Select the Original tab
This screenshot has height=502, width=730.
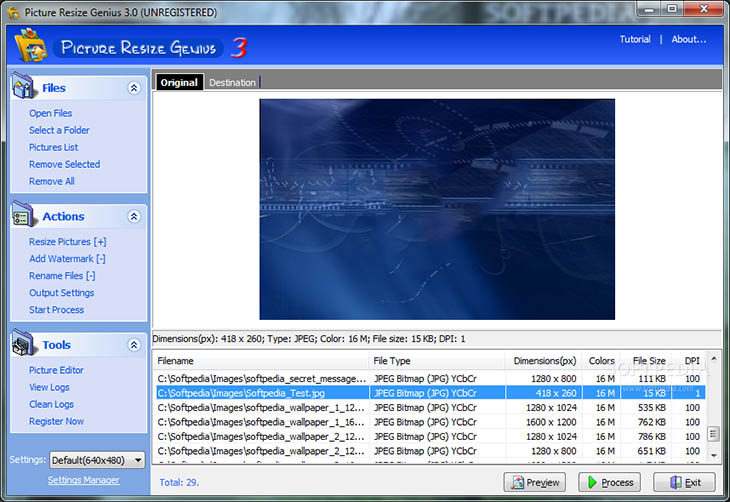pos(179,82)
